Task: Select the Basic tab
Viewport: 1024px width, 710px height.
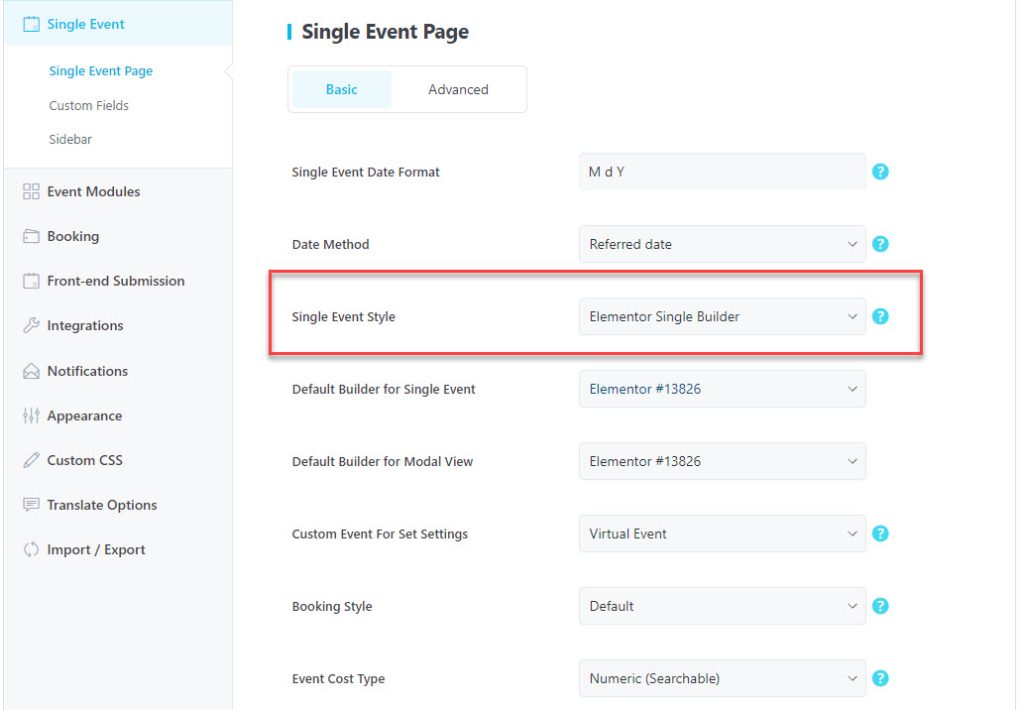Action: point(341,89)
